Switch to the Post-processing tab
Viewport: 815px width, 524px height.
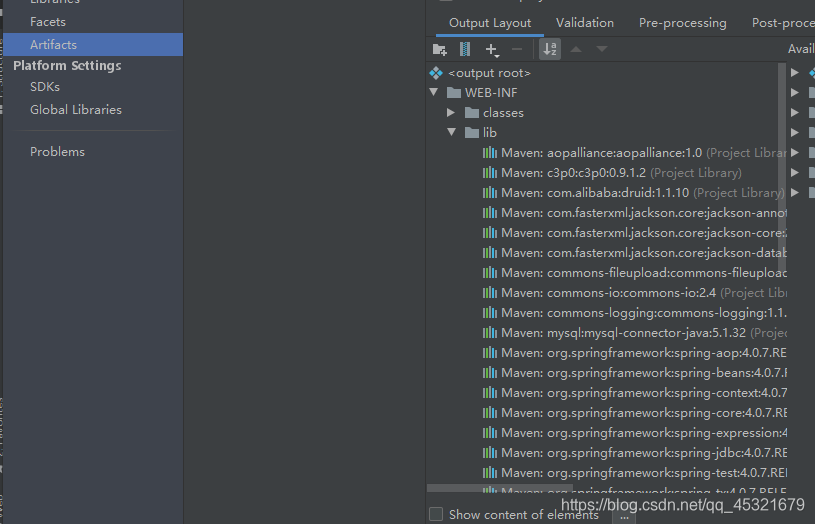coord(783,23)
